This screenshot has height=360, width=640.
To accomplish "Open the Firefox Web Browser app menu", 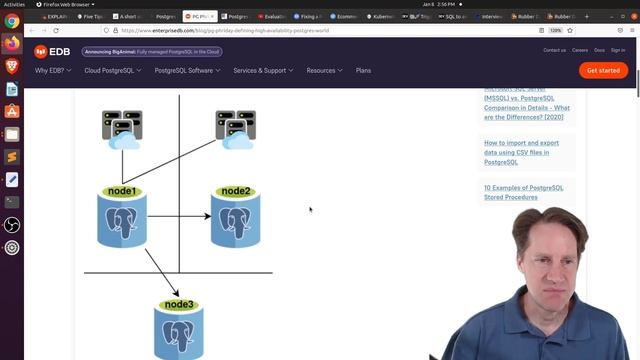I will tap(65, 4).
